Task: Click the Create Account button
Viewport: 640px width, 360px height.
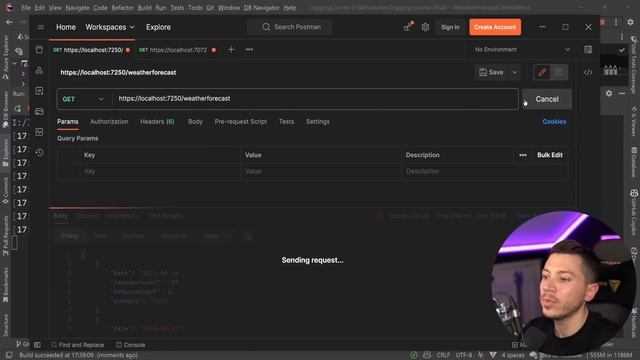Action: pos(495,27)
